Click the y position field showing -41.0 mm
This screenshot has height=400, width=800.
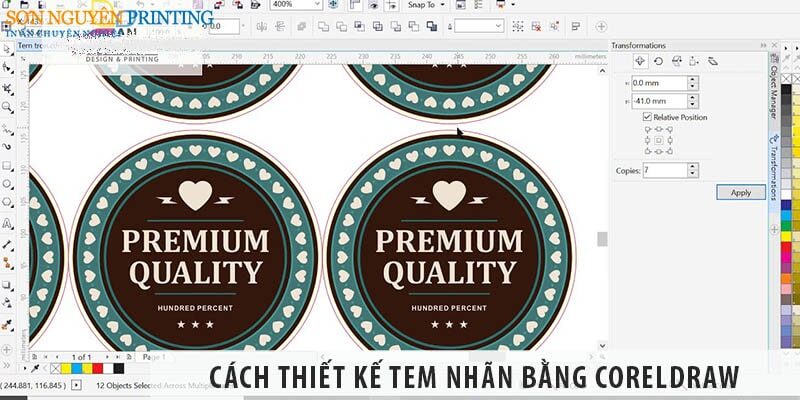[x=660, y=101]
